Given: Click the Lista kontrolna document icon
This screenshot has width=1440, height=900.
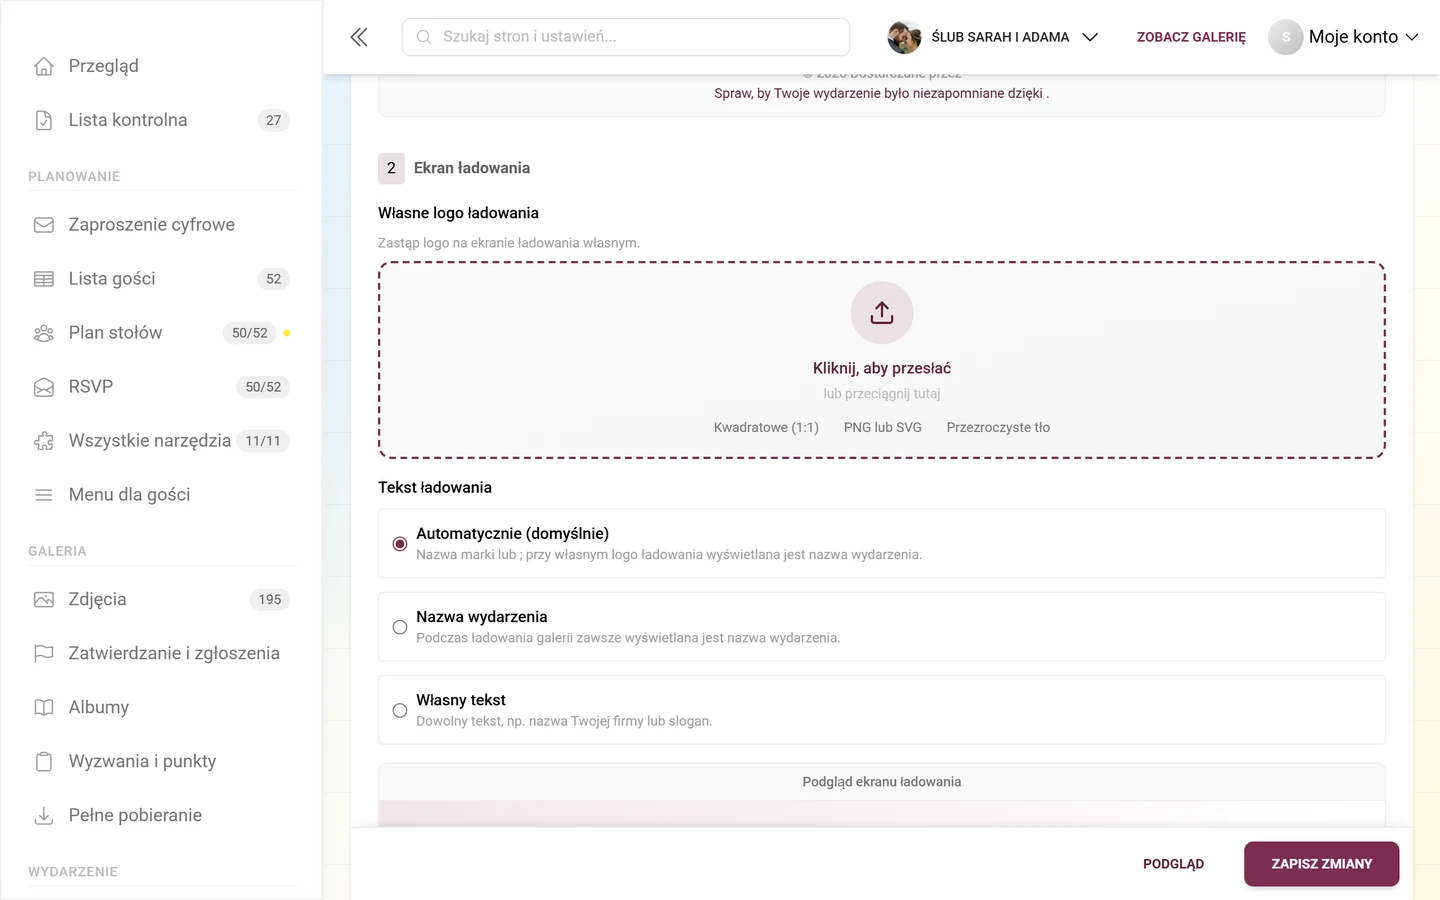Looking at the screenshot, I should tap(44, 120).
